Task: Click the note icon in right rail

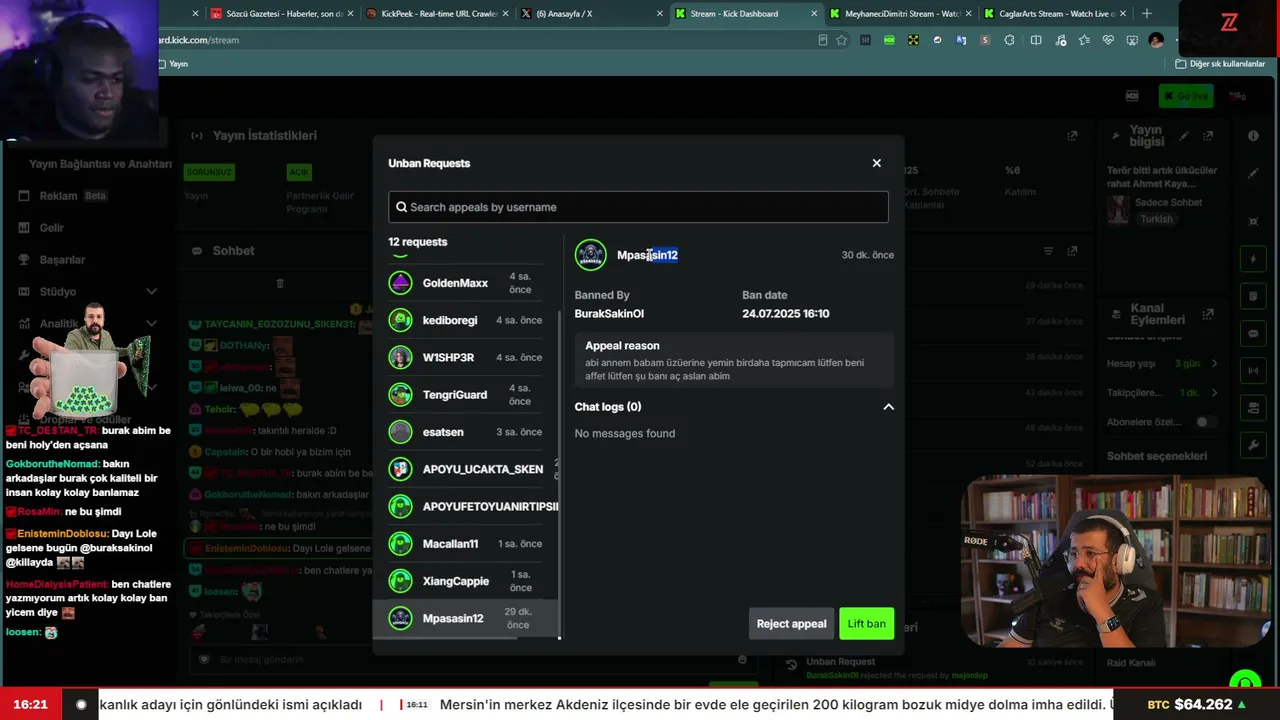Action: (x=1253, y=297)
